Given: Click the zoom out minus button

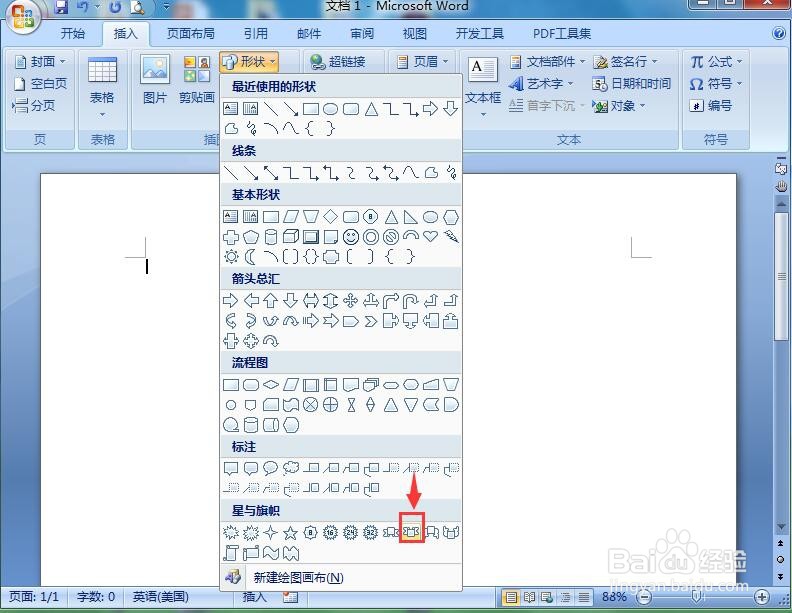Looking at the screenshot, I should (644, 598).
